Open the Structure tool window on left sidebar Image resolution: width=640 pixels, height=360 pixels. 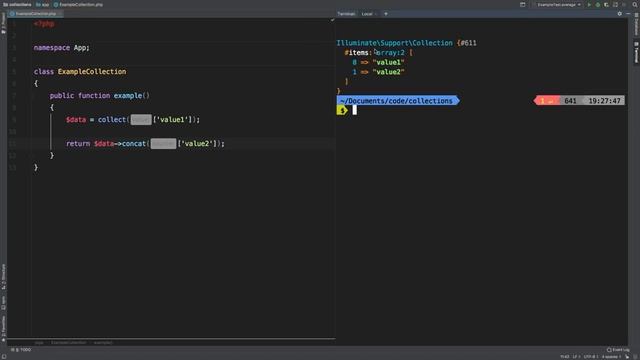pyautogui.click(x=3, y=277)
